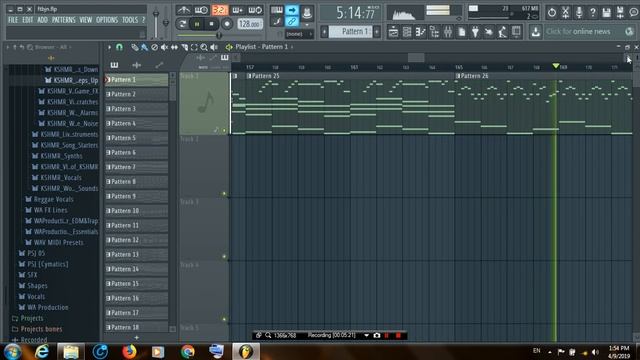640x360 pixels.
Task: Open the PATTERNS menu
Action: pos(64,20)
